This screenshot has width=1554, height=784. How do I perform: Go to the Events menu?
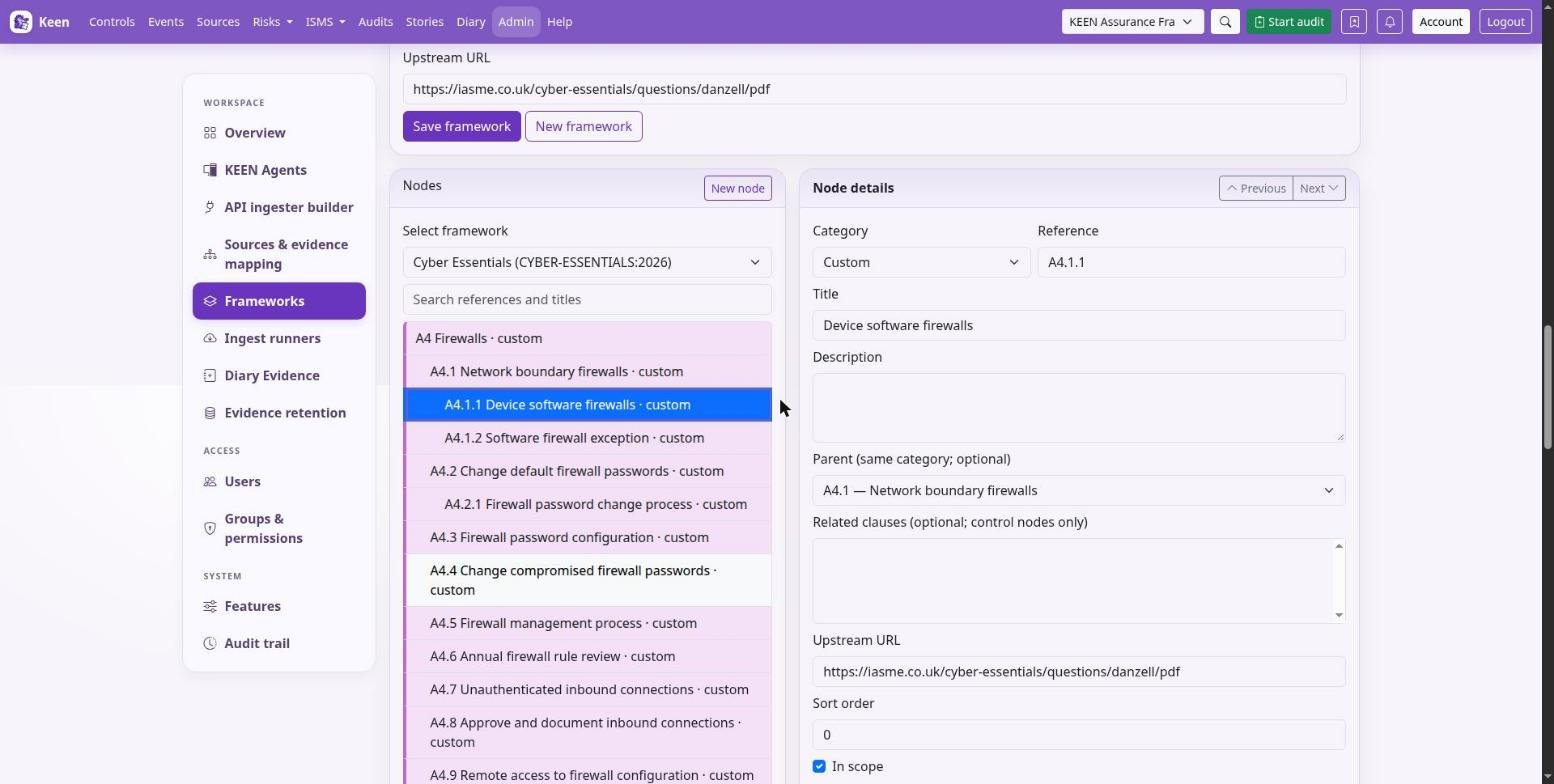click(166, 22)
